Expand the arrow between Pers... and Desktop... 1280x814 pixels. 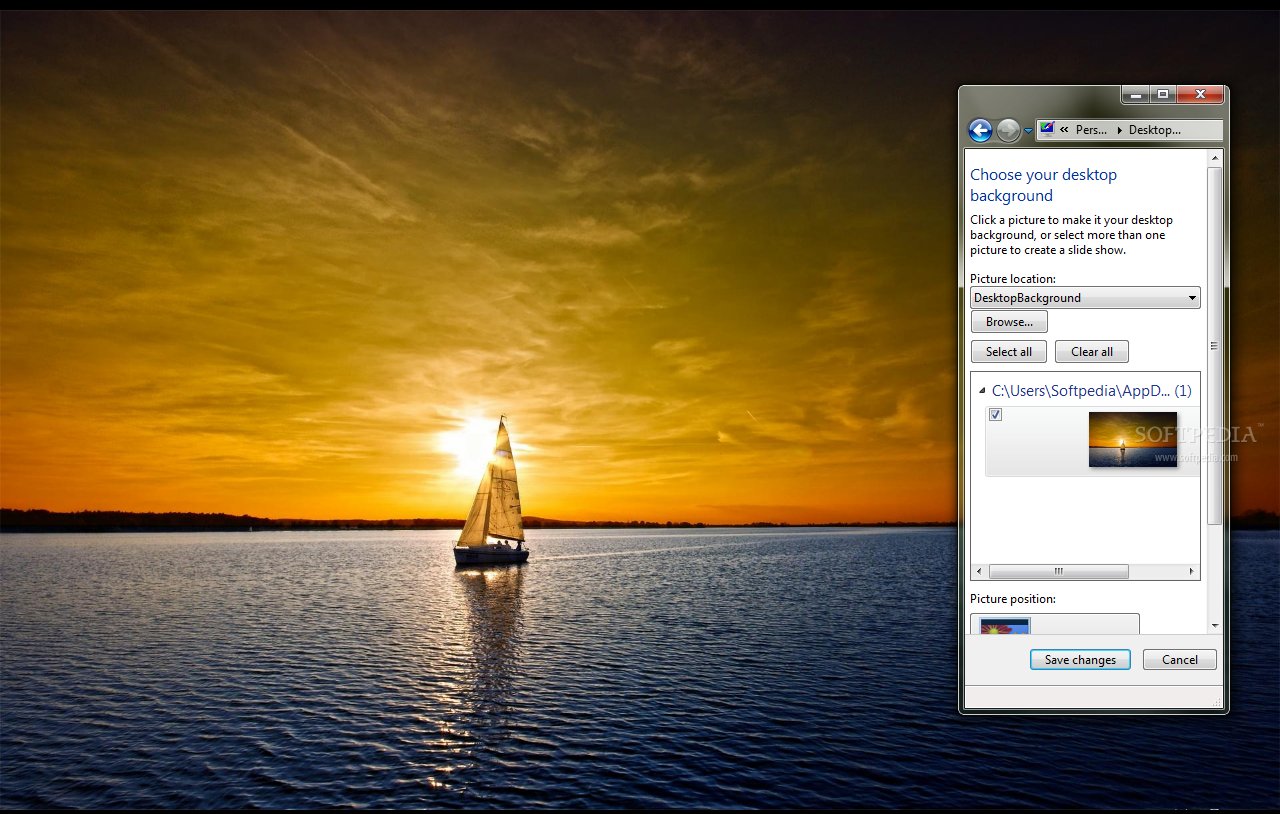click(x=1119, y=130)
